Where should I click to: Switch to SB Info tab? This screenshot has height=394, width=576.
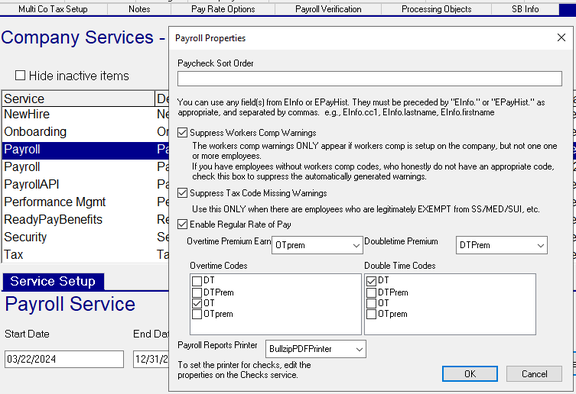[525, 9]
